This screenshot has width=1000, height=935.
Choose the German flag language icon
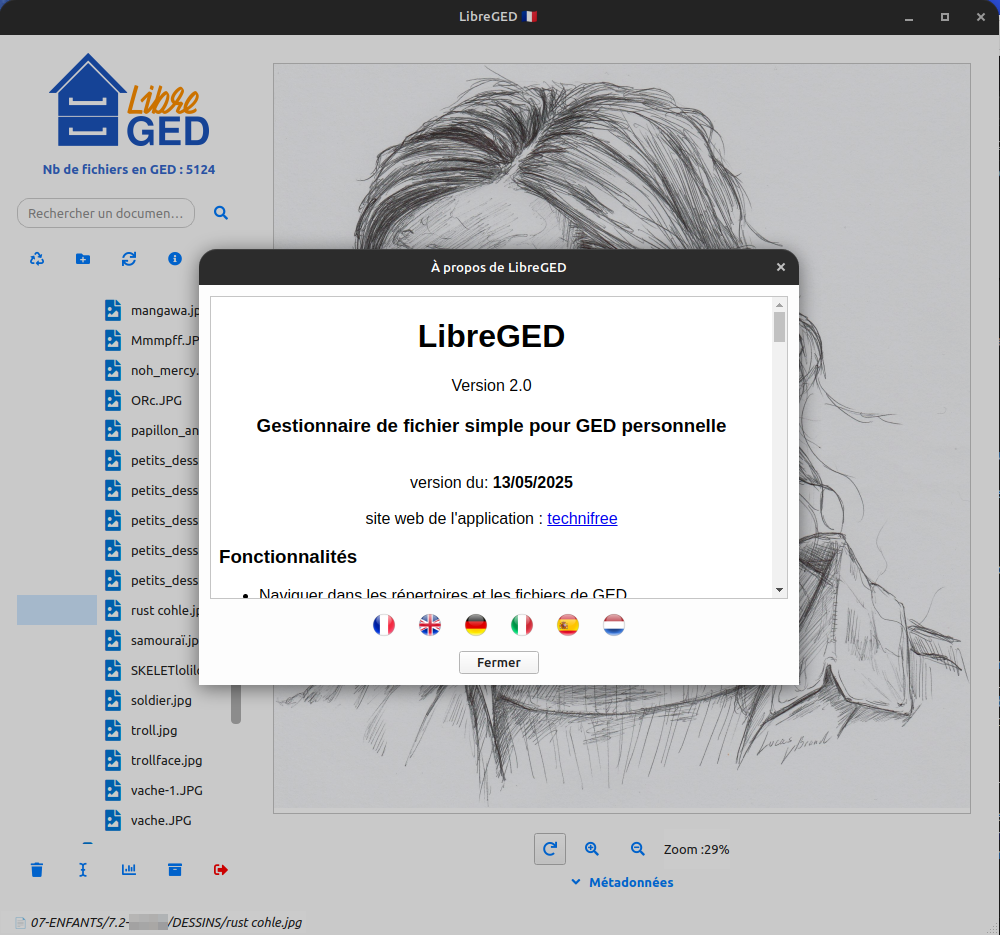tap(475, 625)
